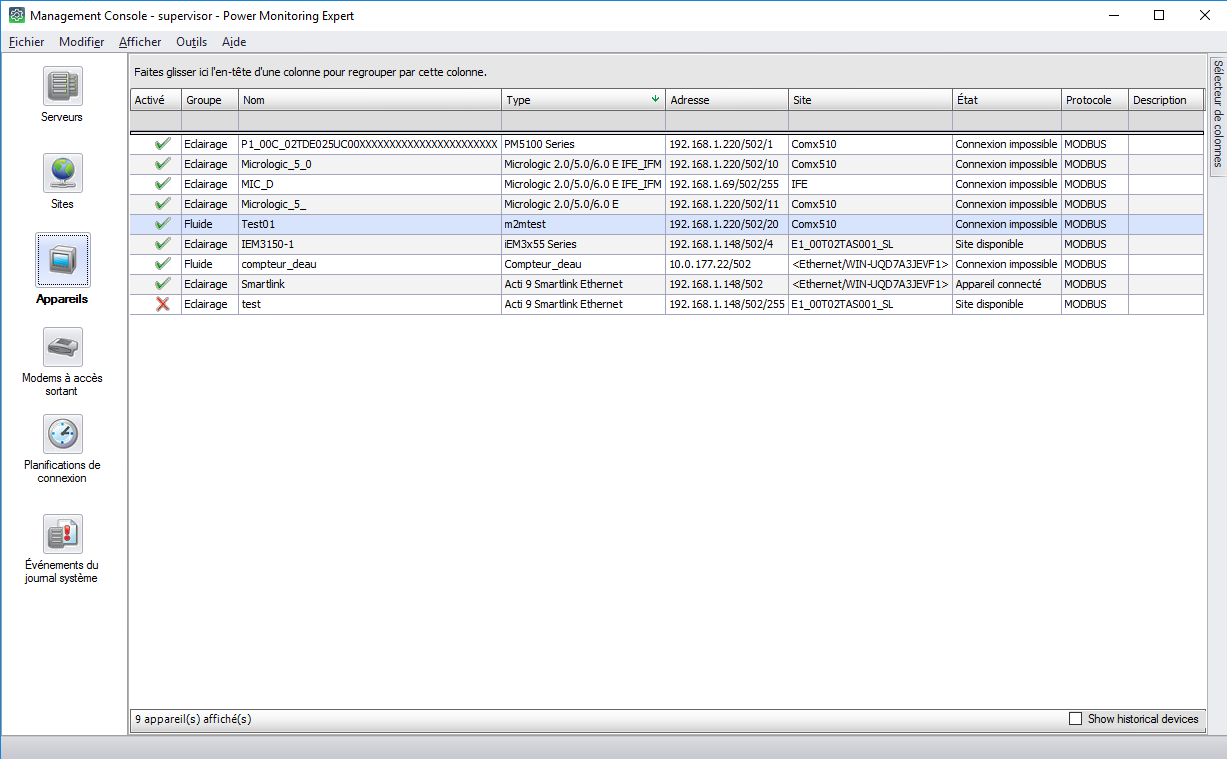This screenshot has width=1227, height=759.
Task: Click red X status of test device
Action: click(x=163, y=304)
